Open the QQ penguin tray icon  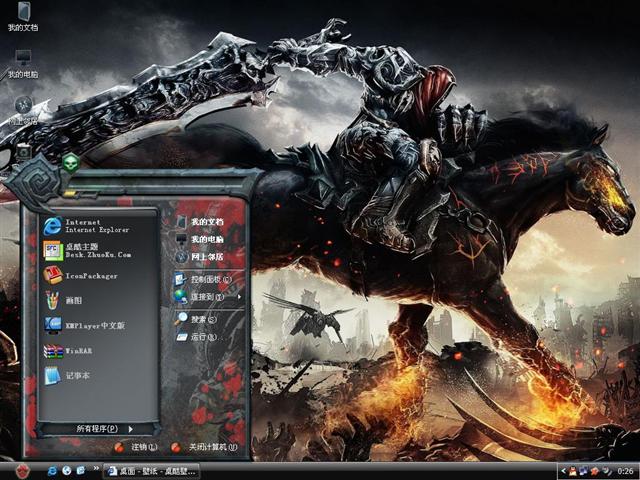click(572, 471)
